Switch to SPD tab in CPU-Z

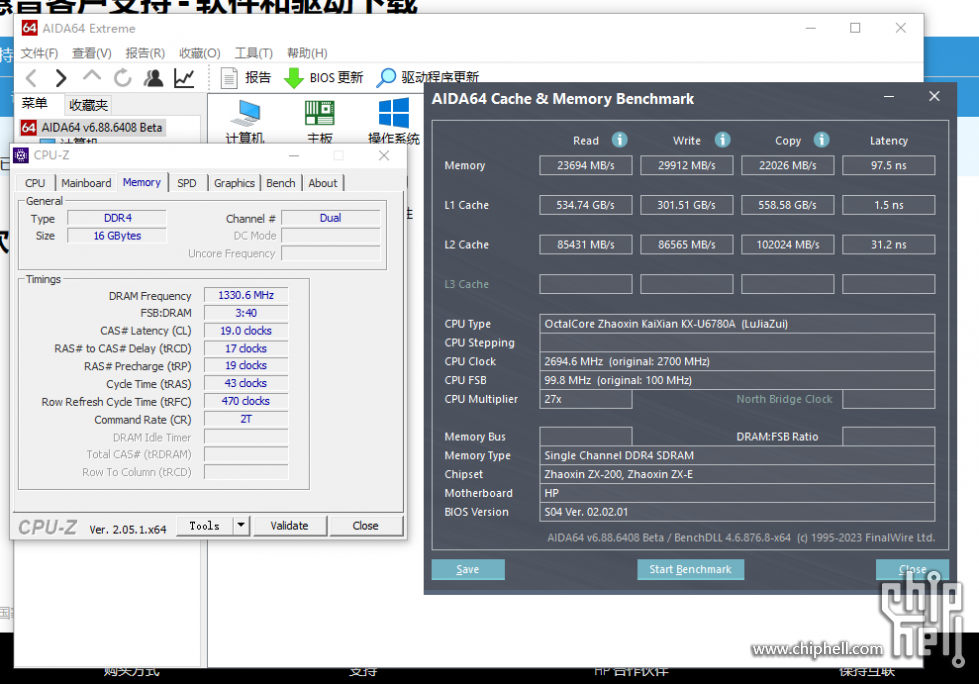click(x=187, y=183)
